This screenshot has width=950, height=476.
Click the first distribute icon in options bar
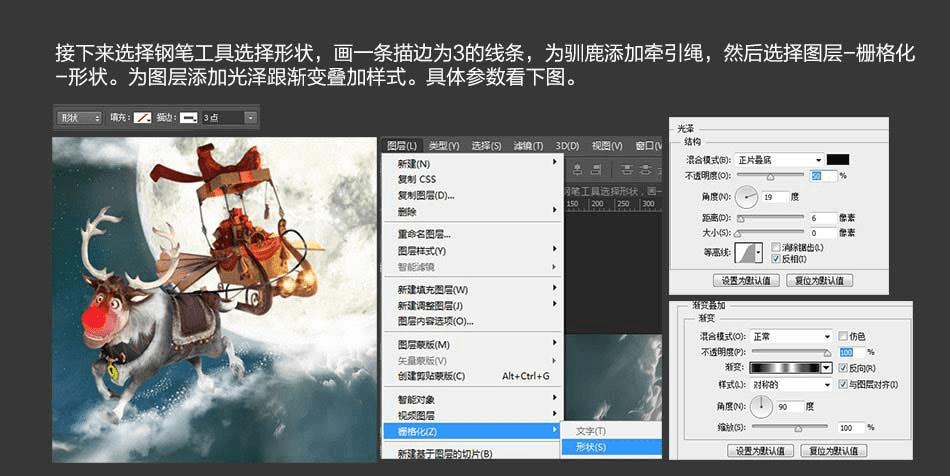tap(626, 170)
